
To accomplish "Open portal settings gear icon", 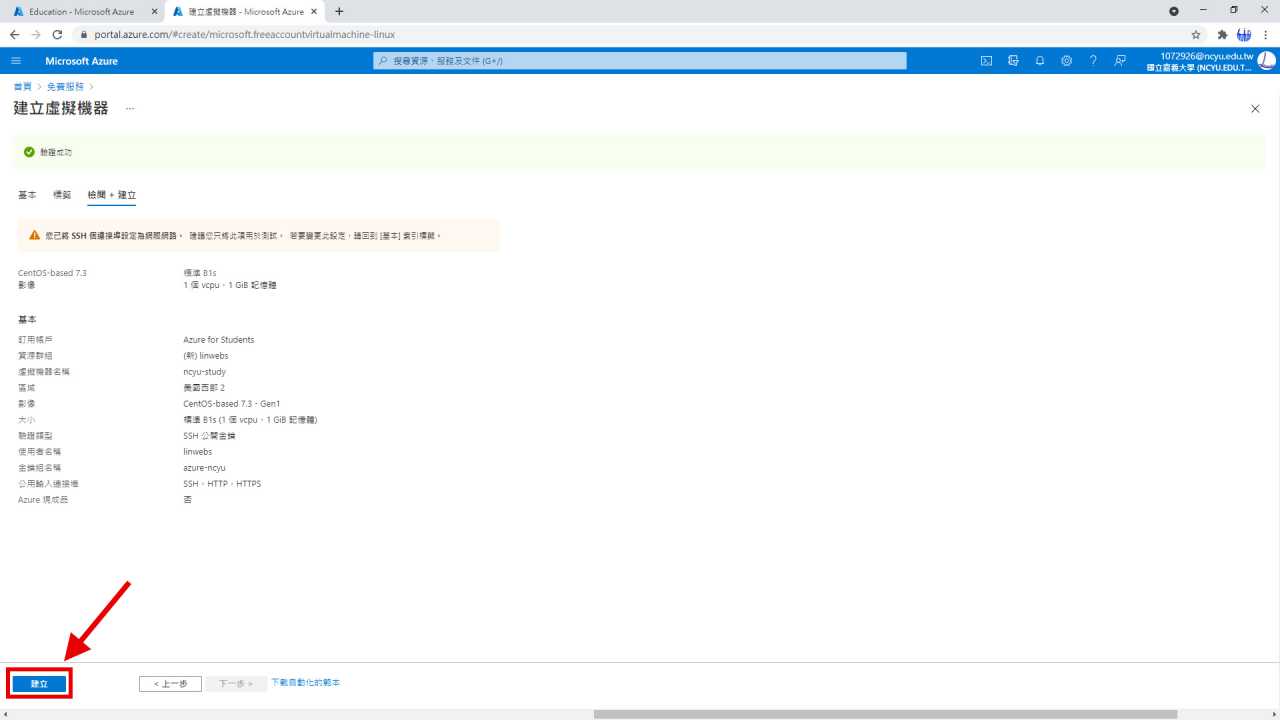I will pyautogui.click(x=1066, y=61).
